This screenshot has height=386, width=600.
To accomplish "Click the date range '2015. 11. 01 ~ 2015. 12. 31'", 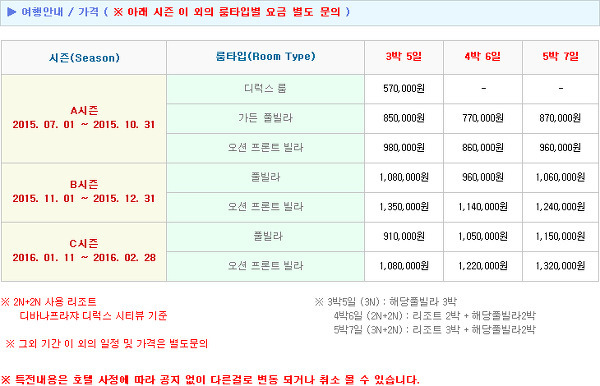I will [84, 199].
